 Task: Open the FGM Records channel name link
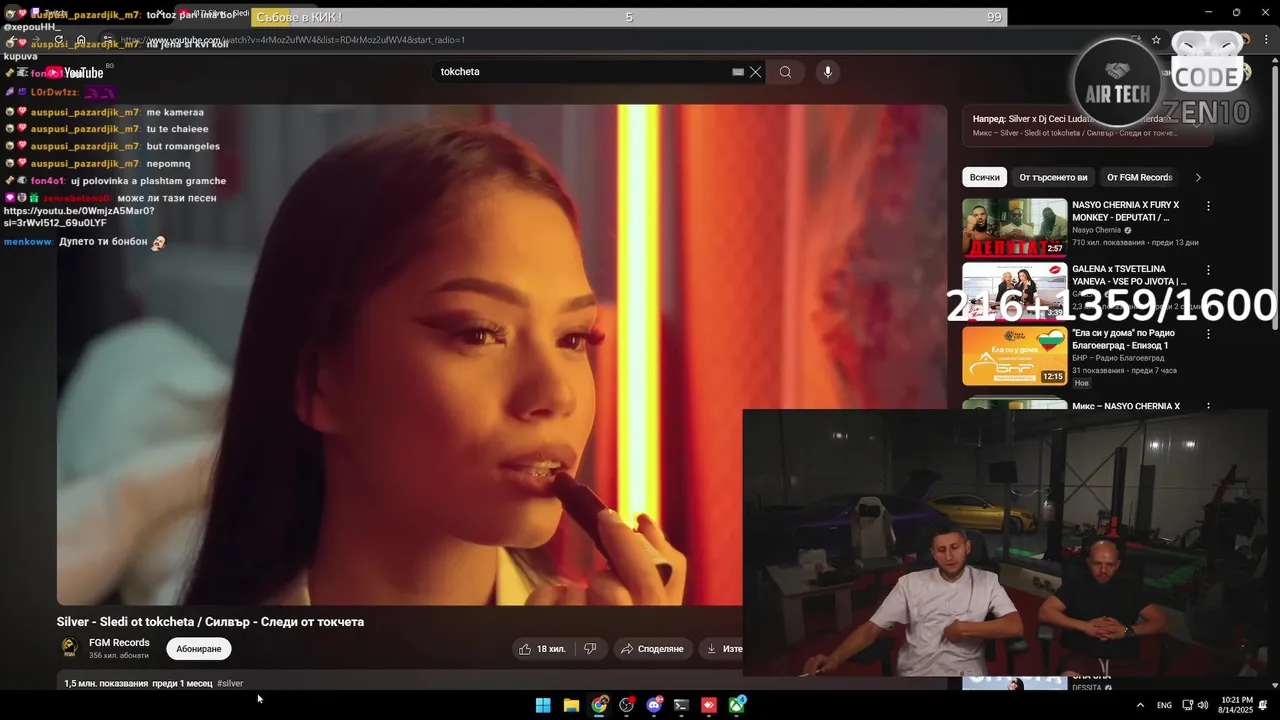point(119,643)
